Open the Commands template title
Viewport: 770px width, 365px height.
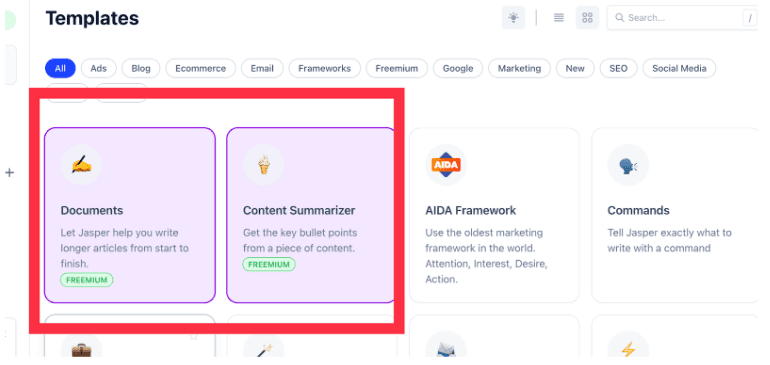[638, 210]
